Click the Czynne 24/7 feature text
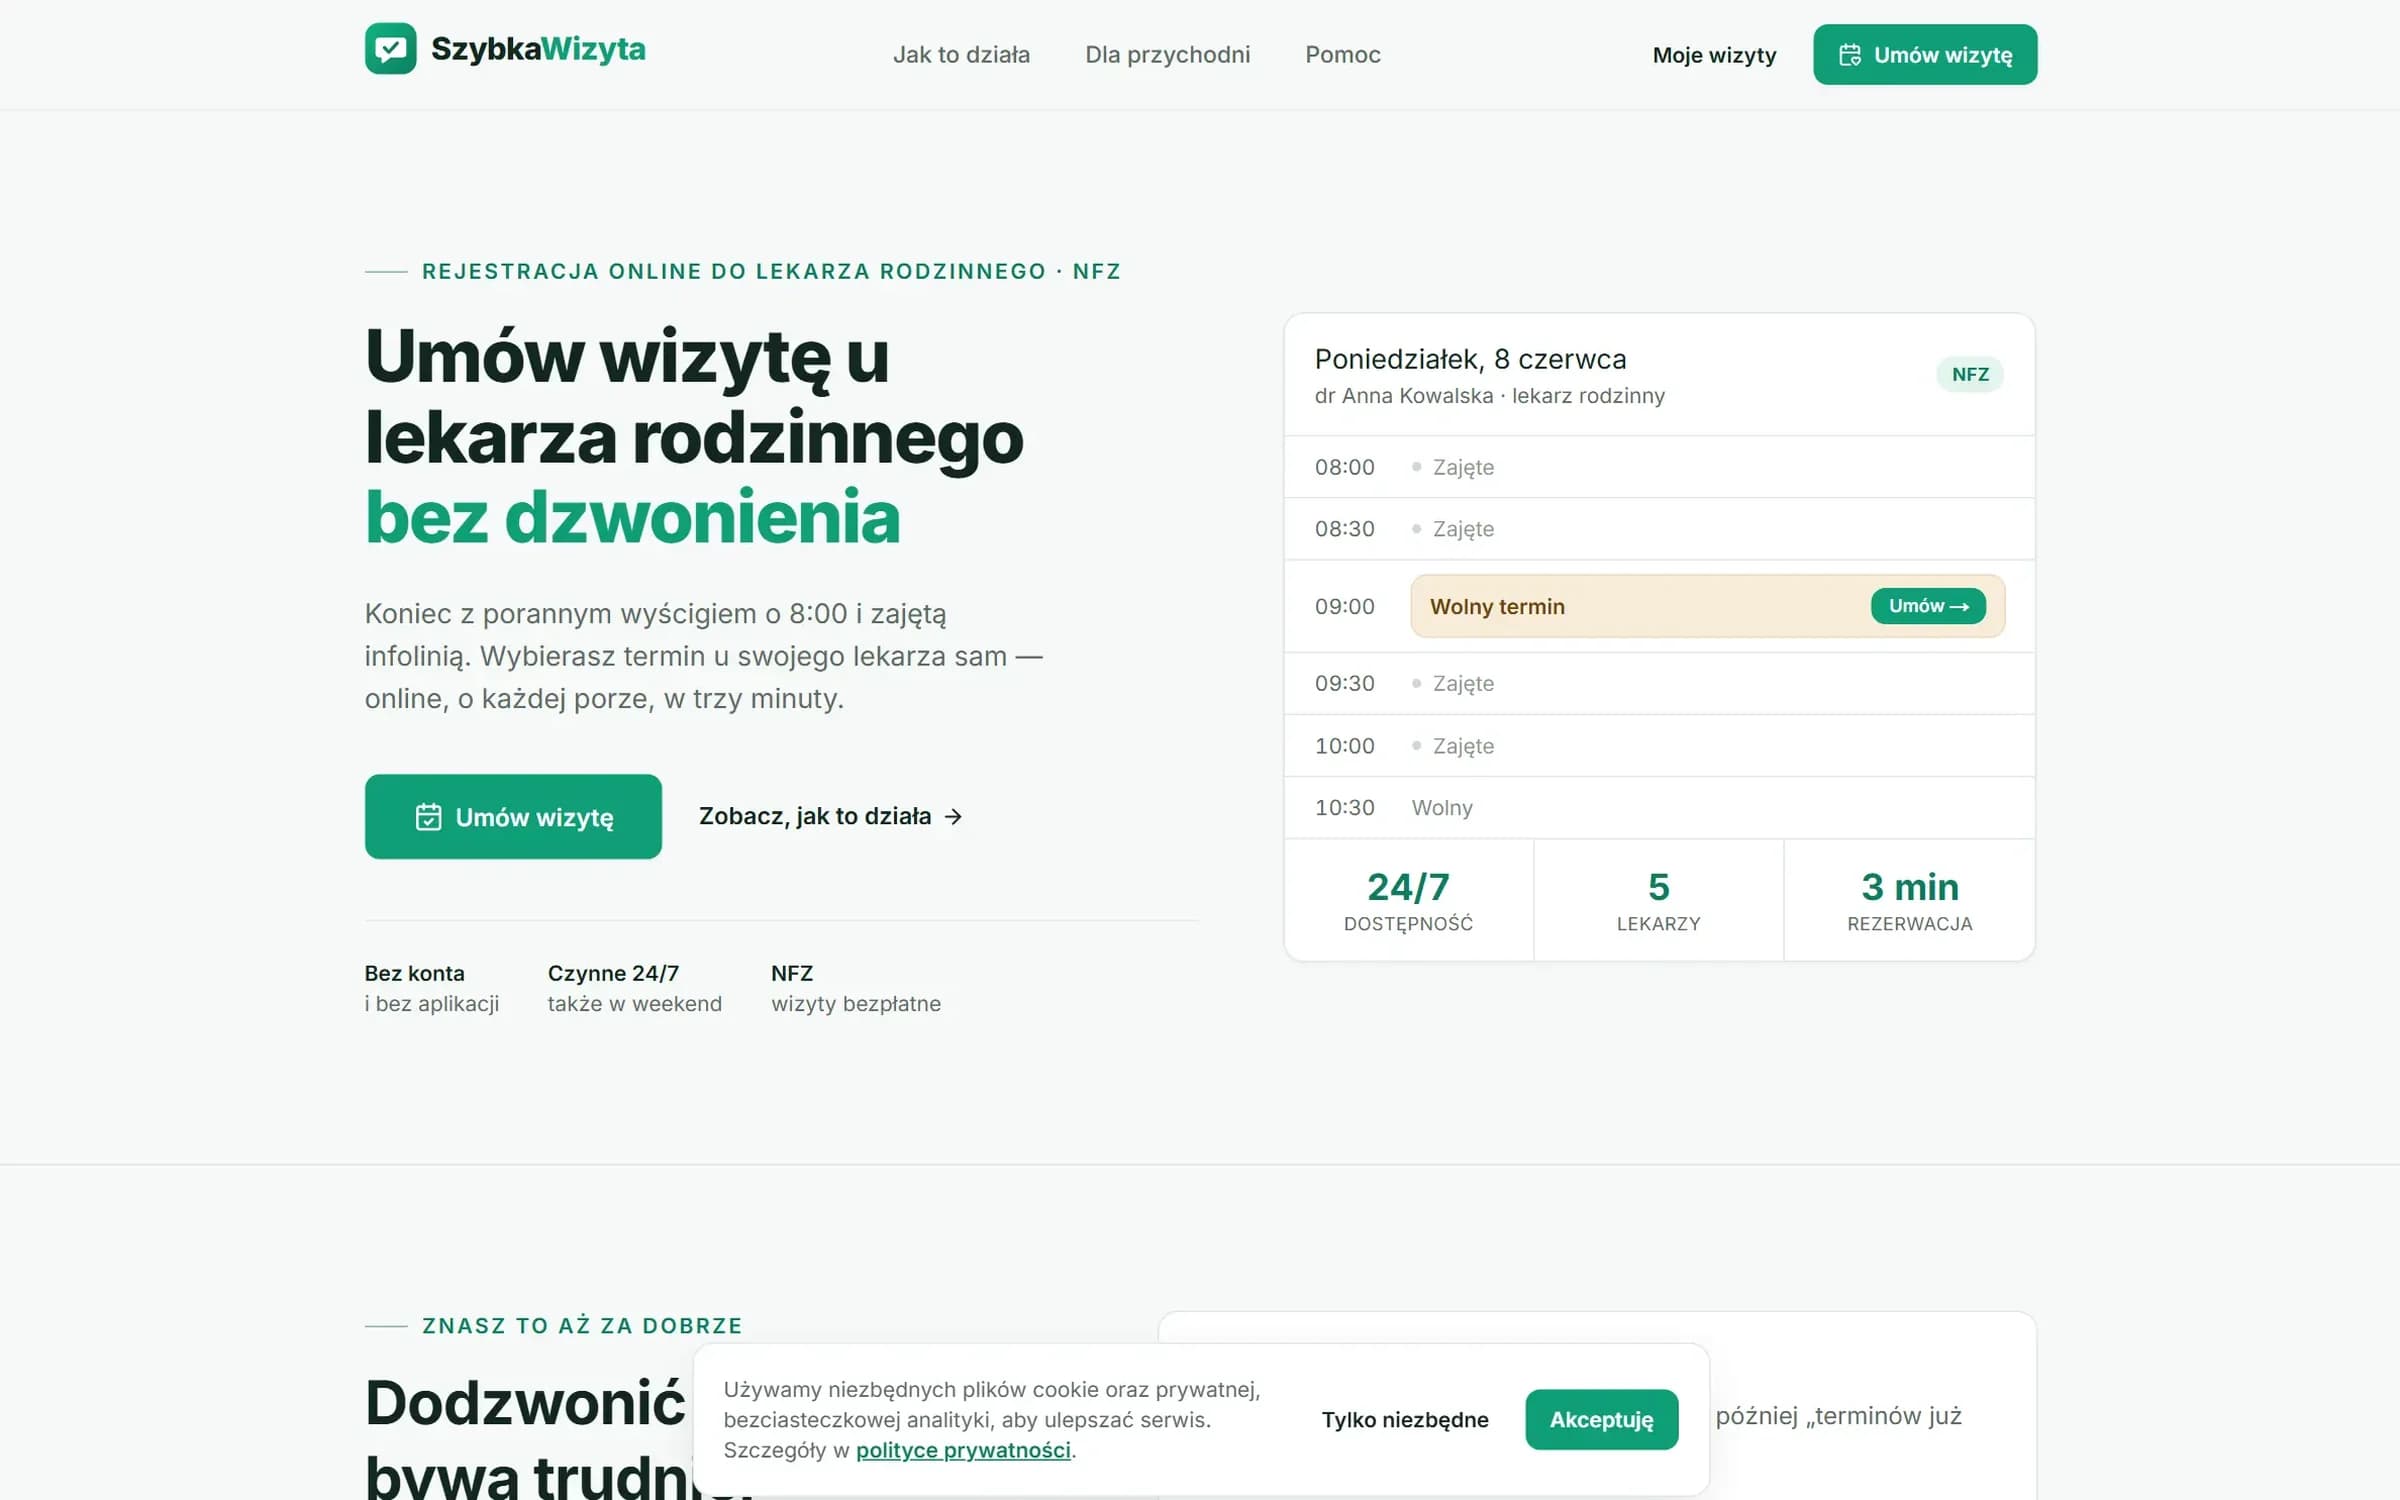 [634, 988]
